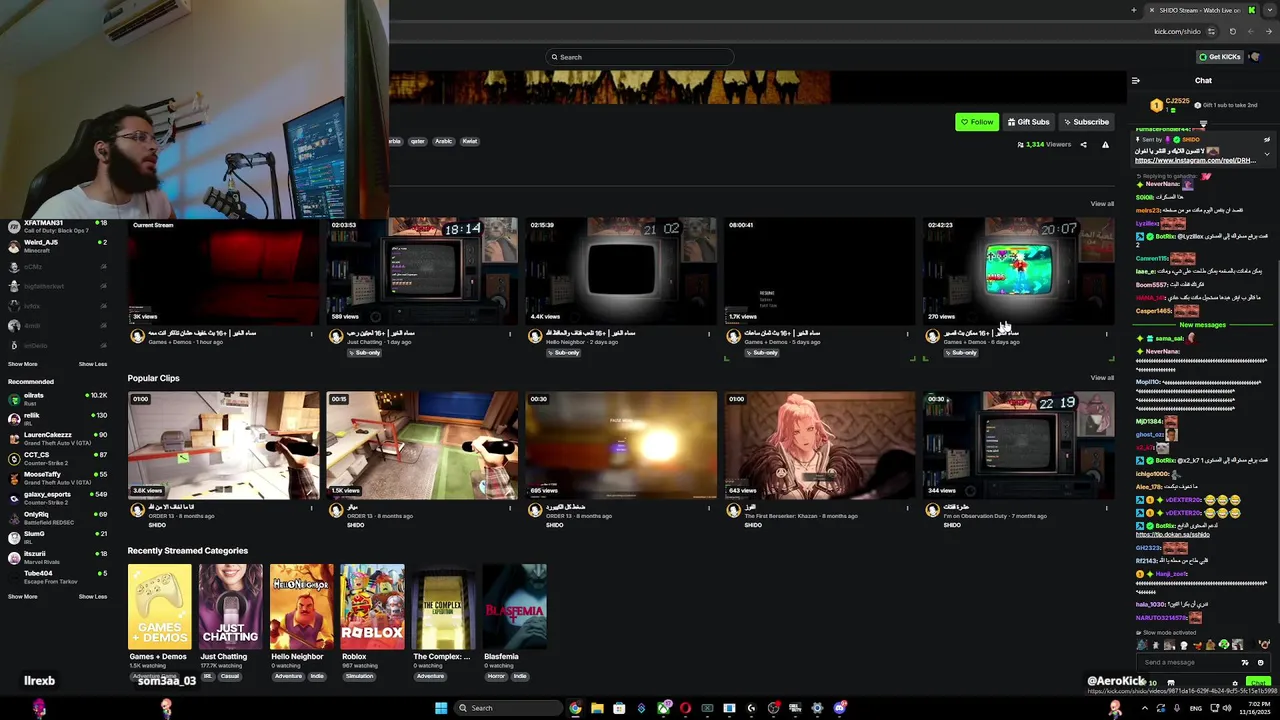Open Chrome from the taskbar

point(575,708)
